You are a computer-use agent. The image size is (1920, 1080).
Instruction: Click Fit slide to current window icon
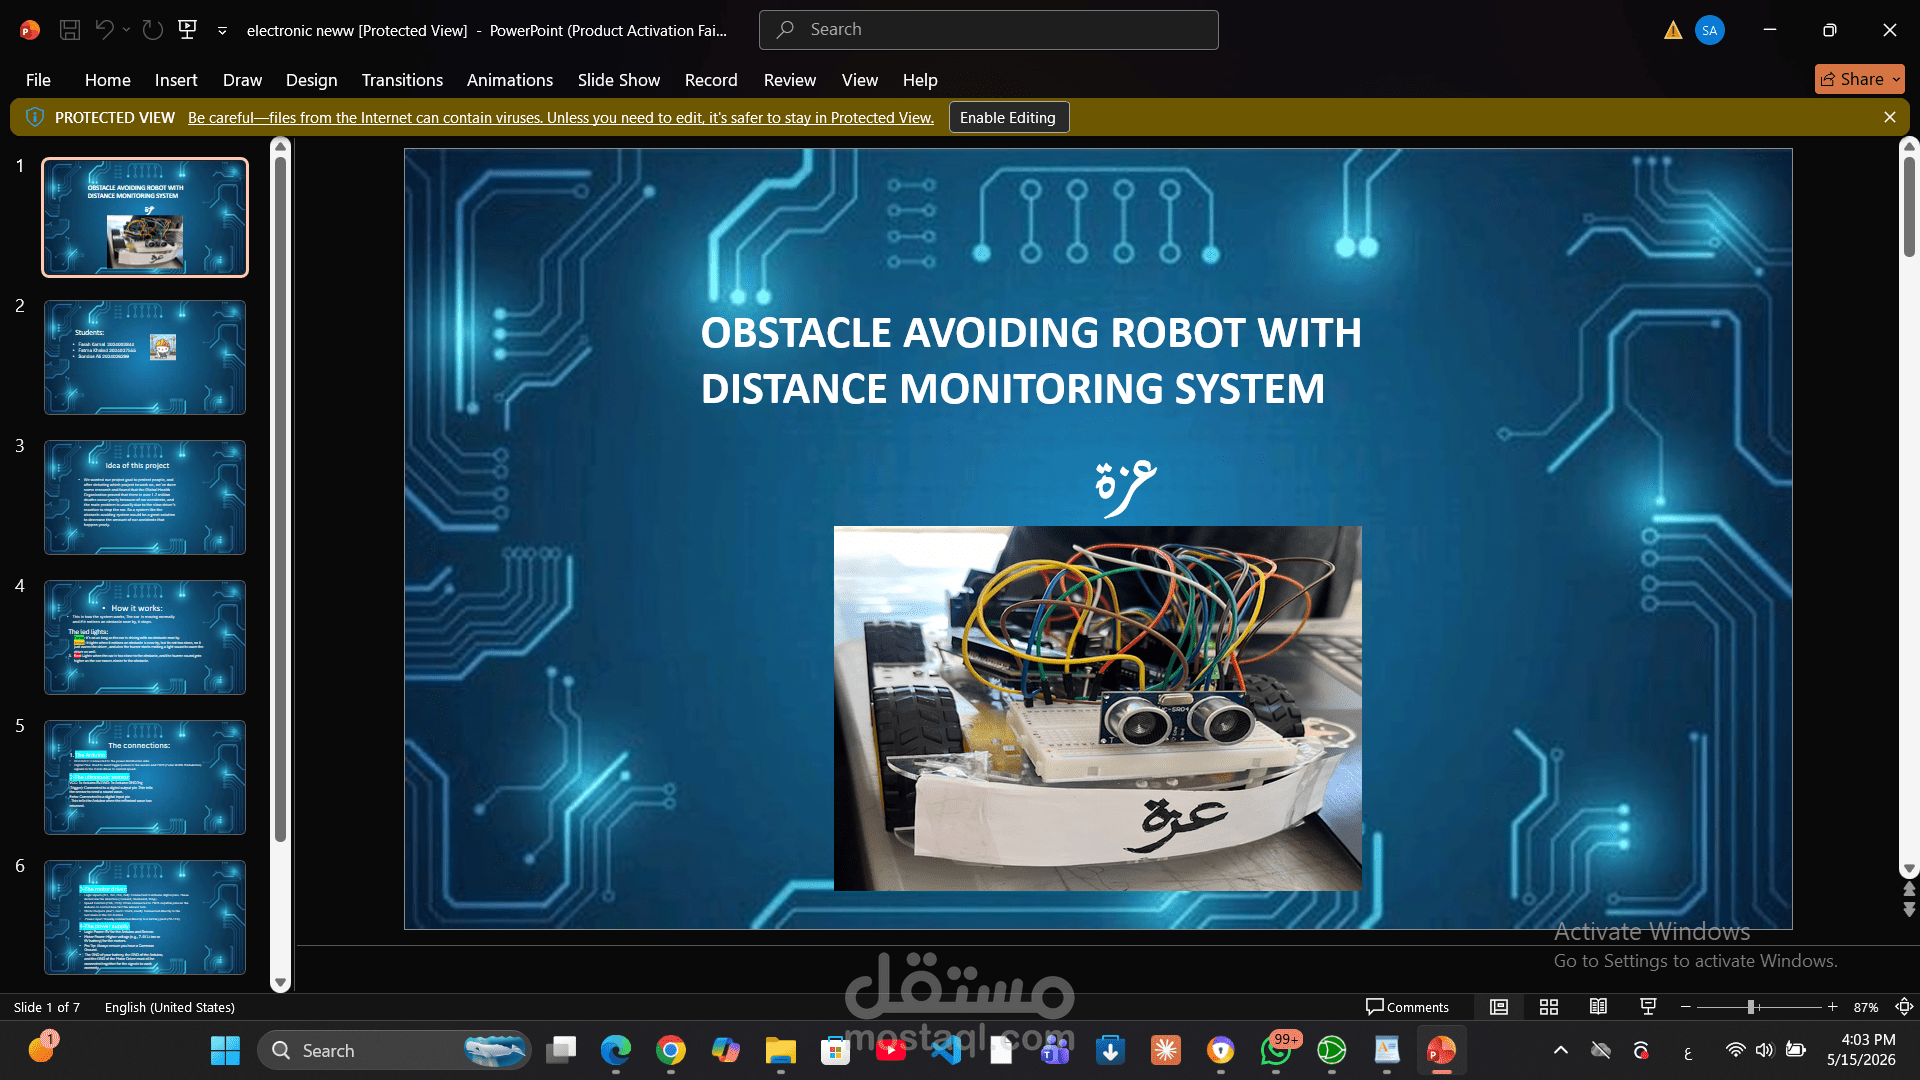(x=1905, y=1007)
